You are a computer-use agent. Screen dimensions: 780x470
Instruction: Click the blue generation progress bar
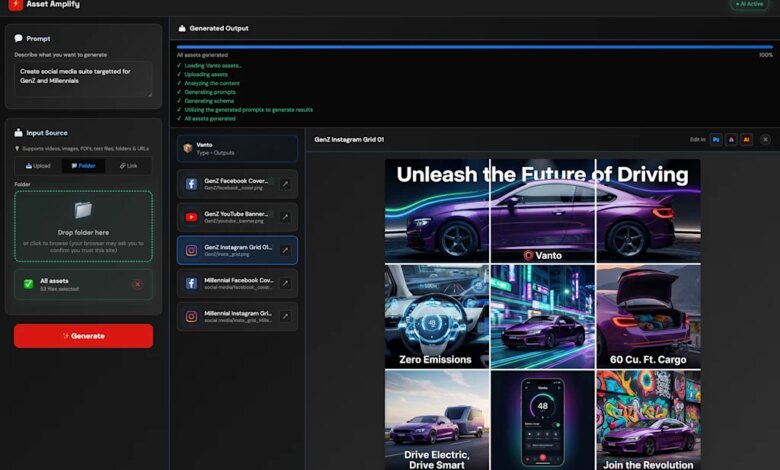pyautogui.click(x=475, y=47)
